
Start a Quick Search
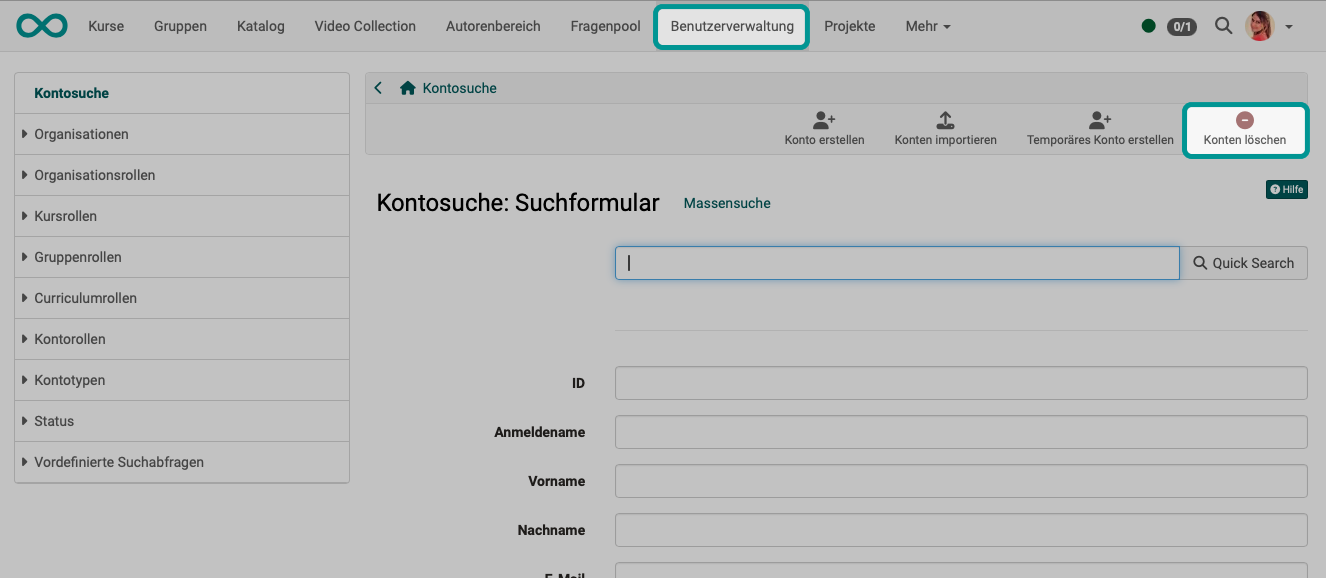coord(1243,262)
